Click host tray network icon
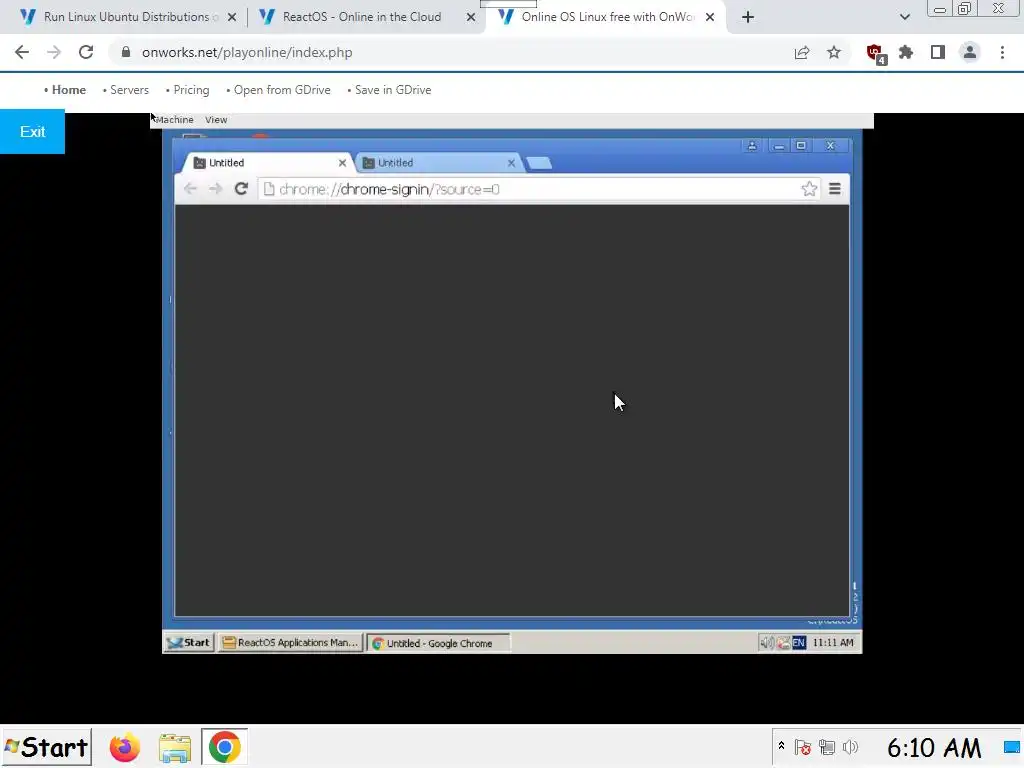This screenshot has width=1024, height=768. (827, 747)
